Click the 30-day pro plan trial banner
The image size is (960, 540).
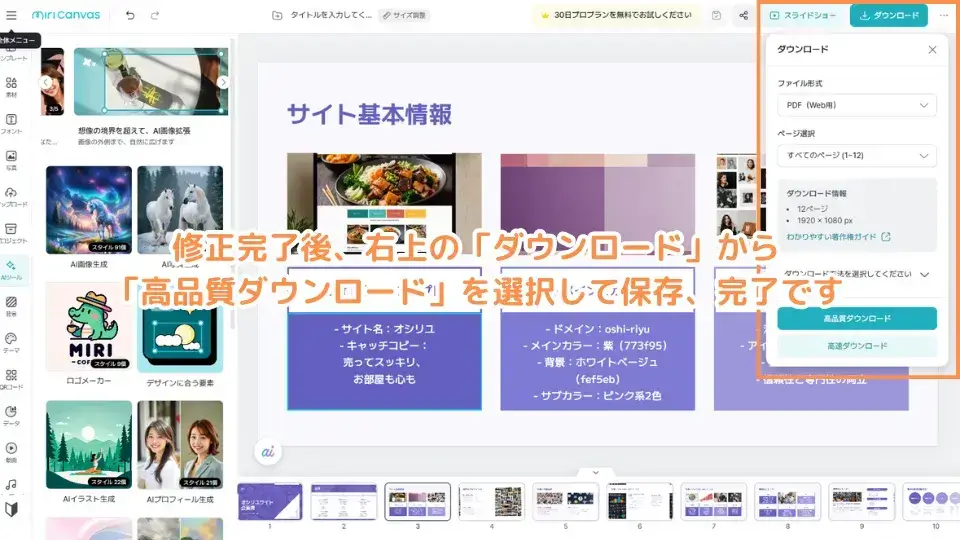(615, 15)
